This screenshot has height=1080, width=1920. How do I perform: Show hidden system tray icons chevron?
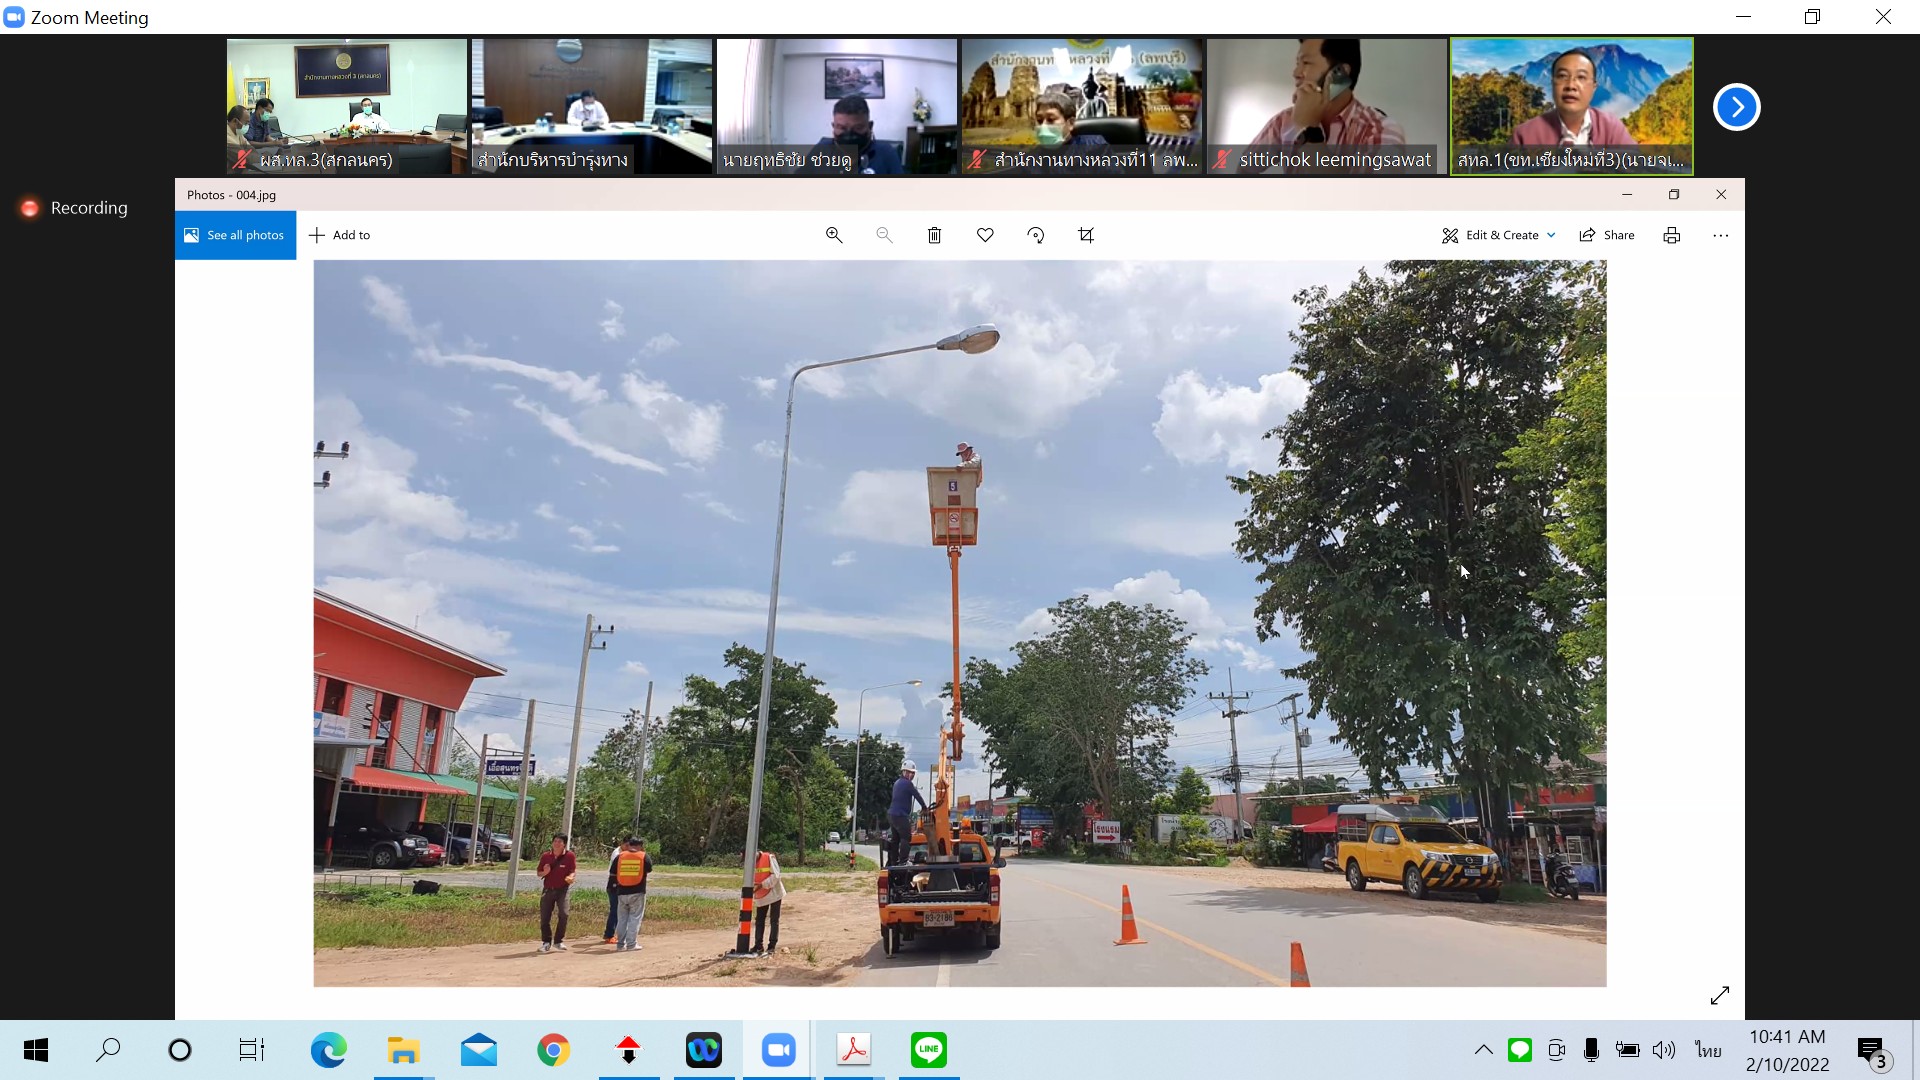pos(1483,1050)
